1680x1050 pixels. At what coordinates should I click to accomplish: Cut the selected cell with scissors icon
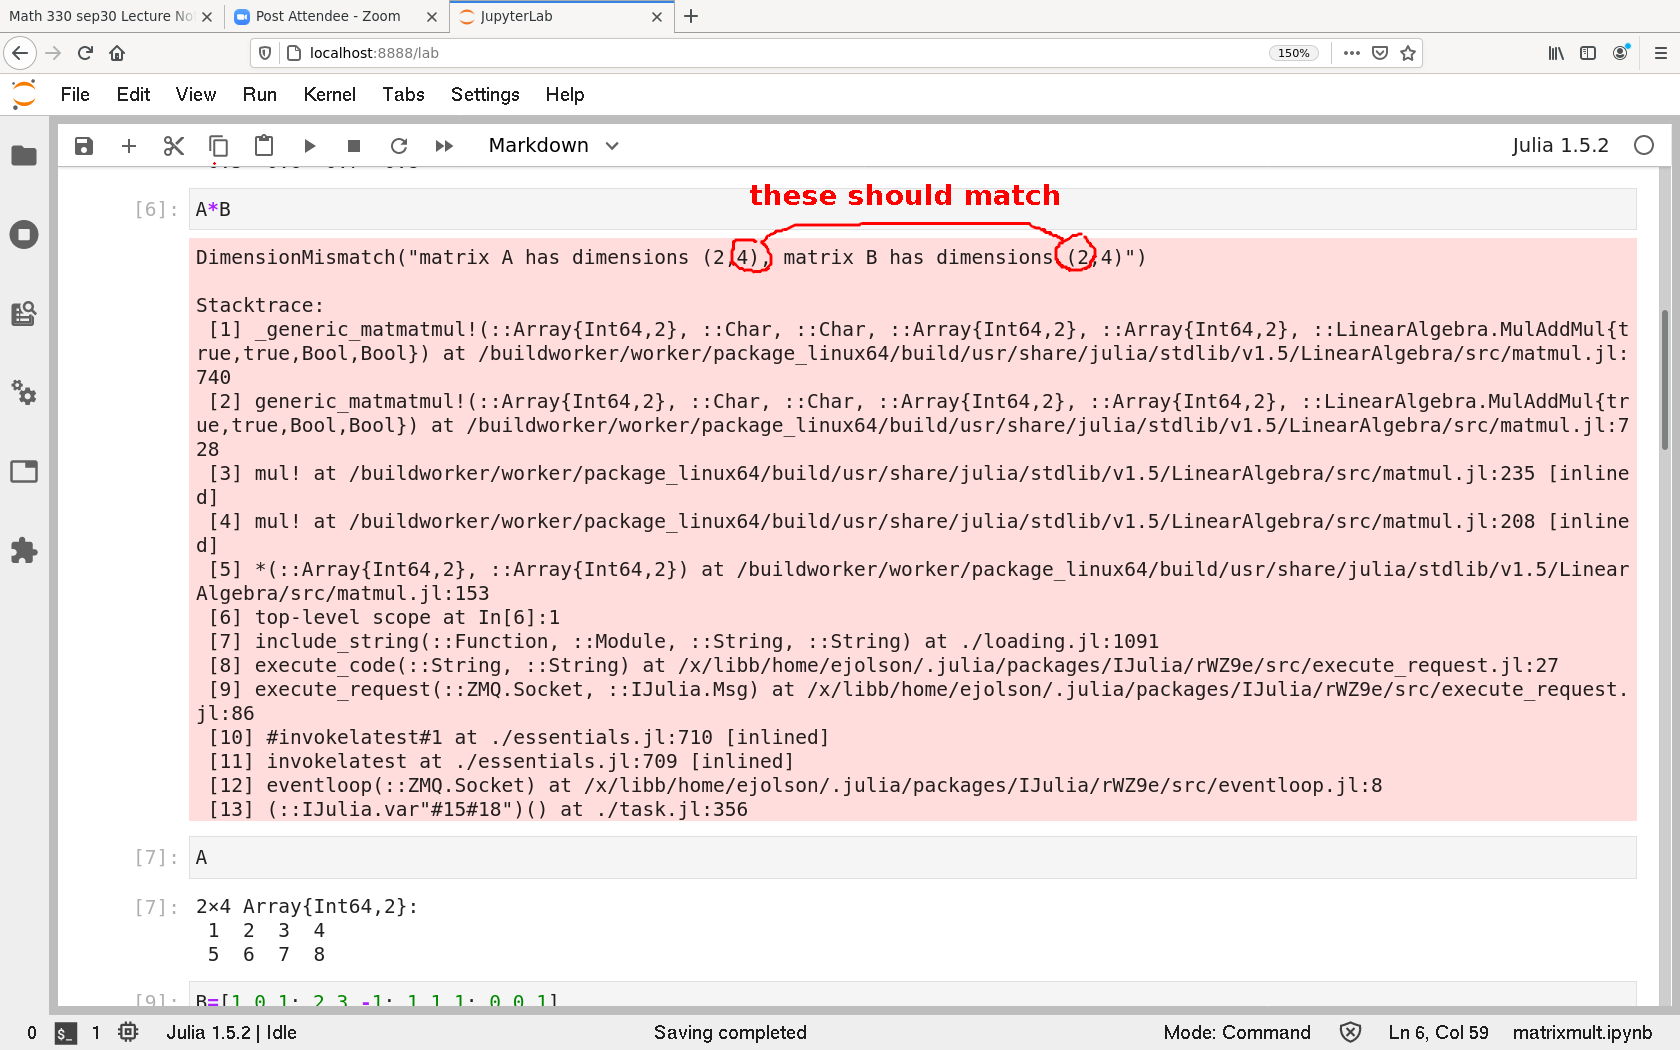tap(174, 146)
